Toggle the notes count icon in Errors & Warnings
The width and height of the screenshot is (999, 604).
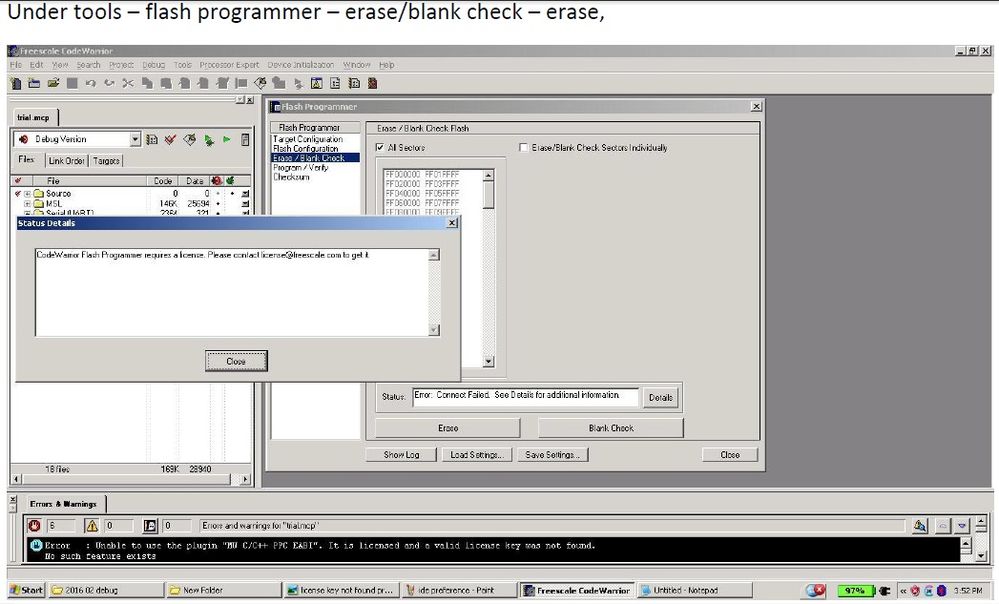pyautogui.click(x=150, y=526)
